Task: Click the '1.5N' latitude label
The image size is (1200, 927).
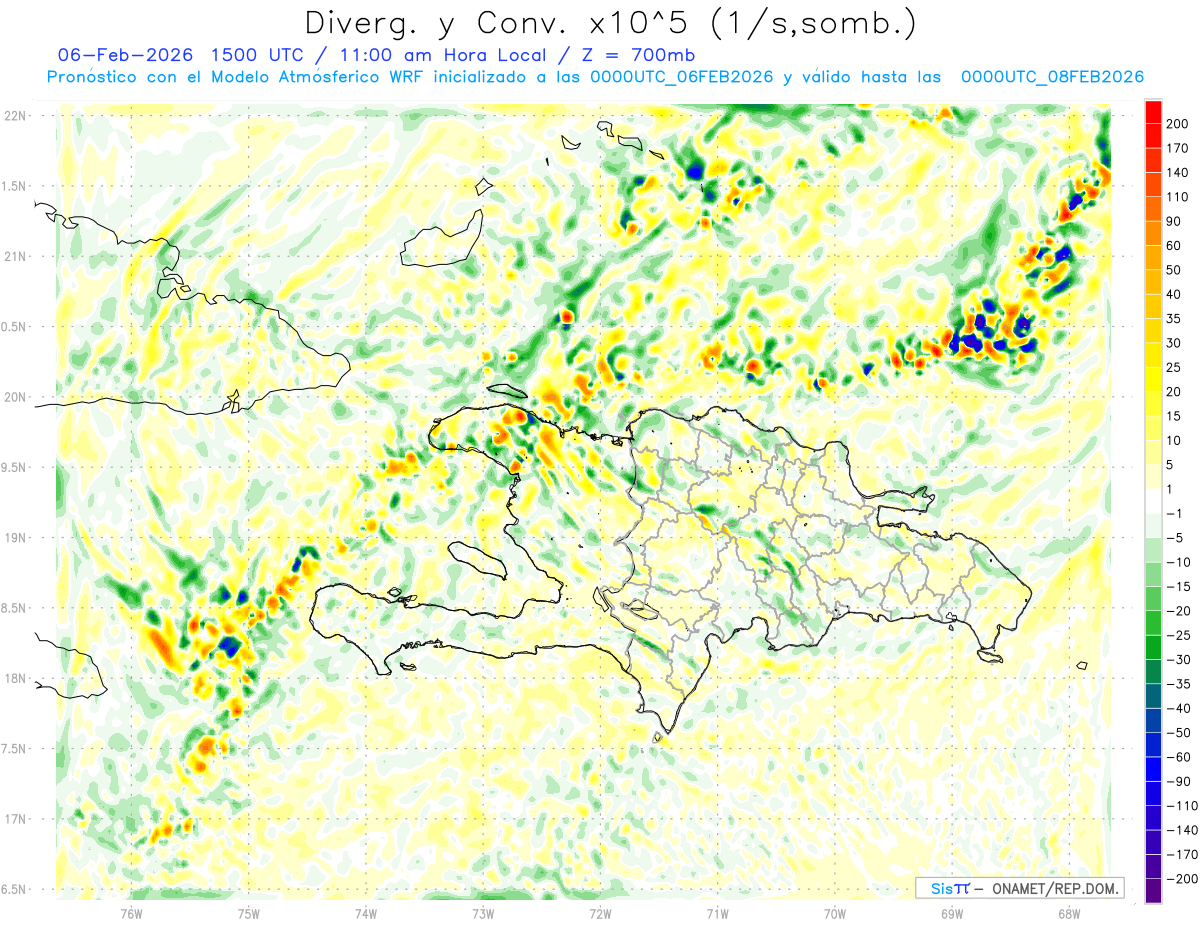Action: coord(15,186)
